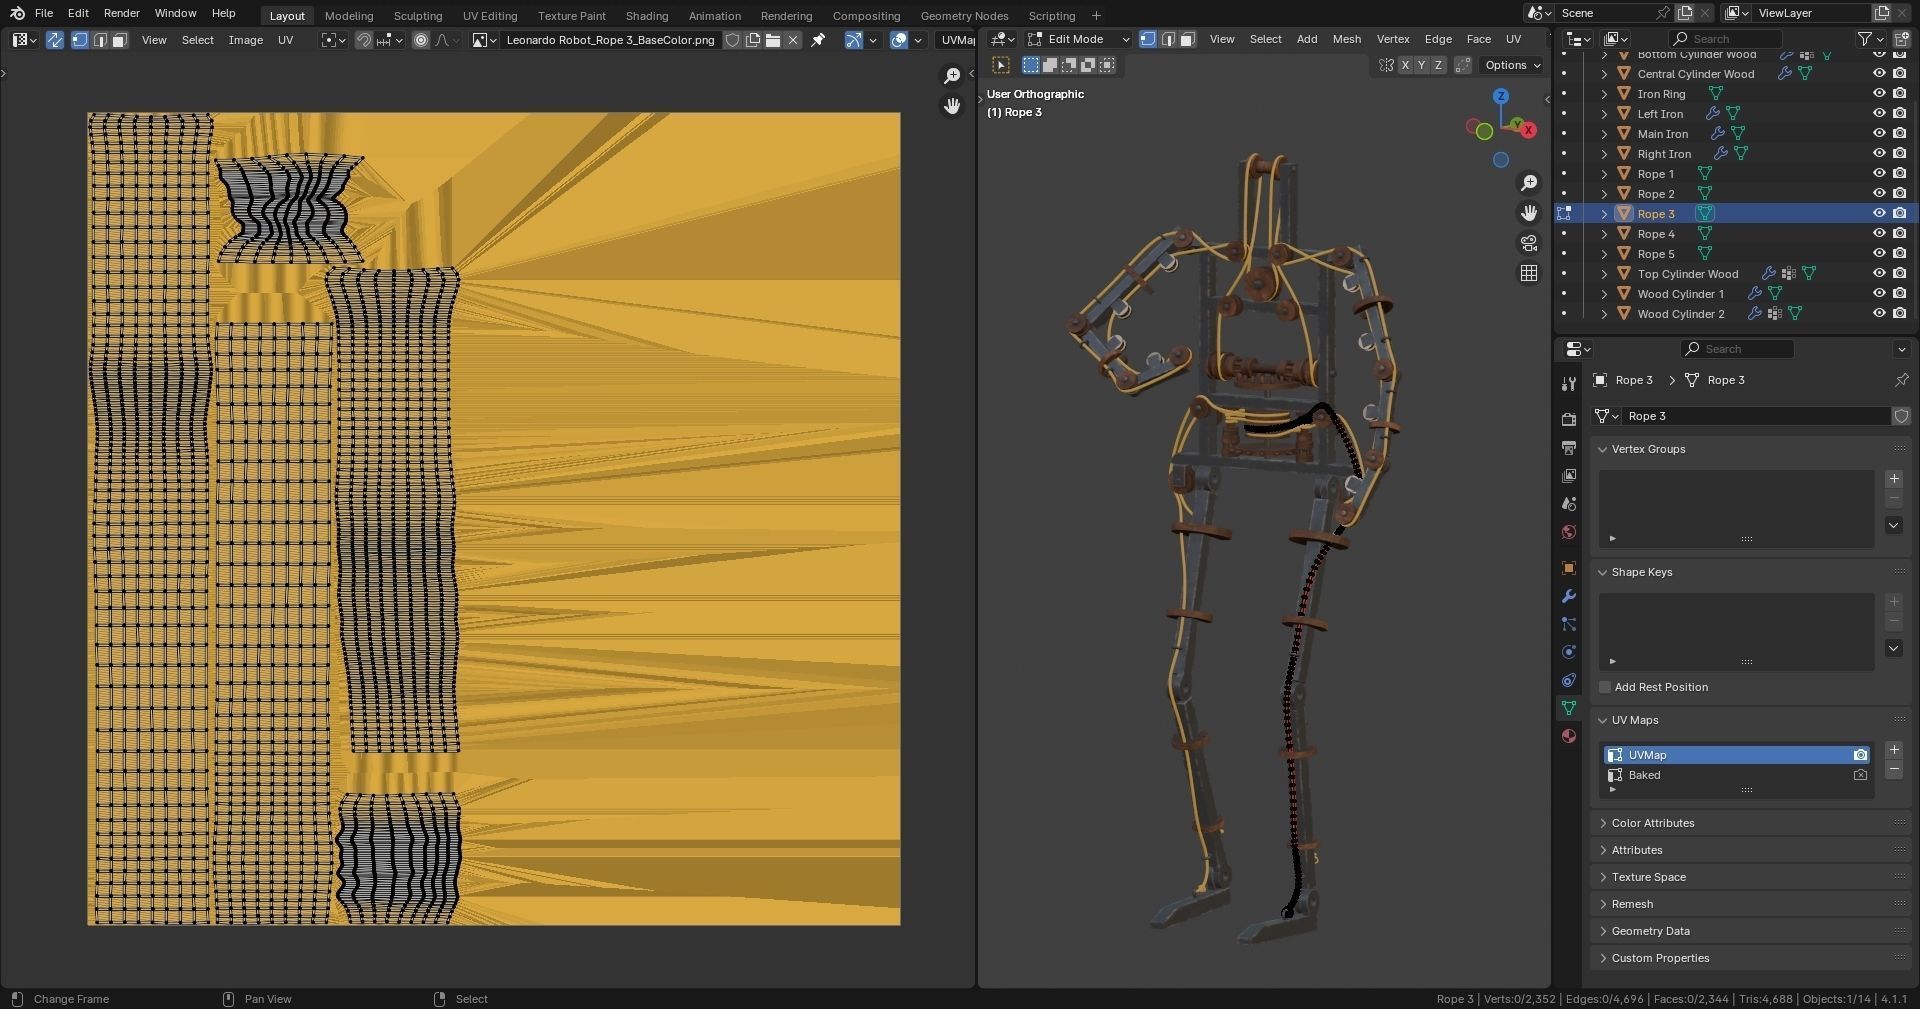Enable Add Rest Position checkbox
Viewport: 1920px width, 1009px height.
click(x=1605, y=687)
